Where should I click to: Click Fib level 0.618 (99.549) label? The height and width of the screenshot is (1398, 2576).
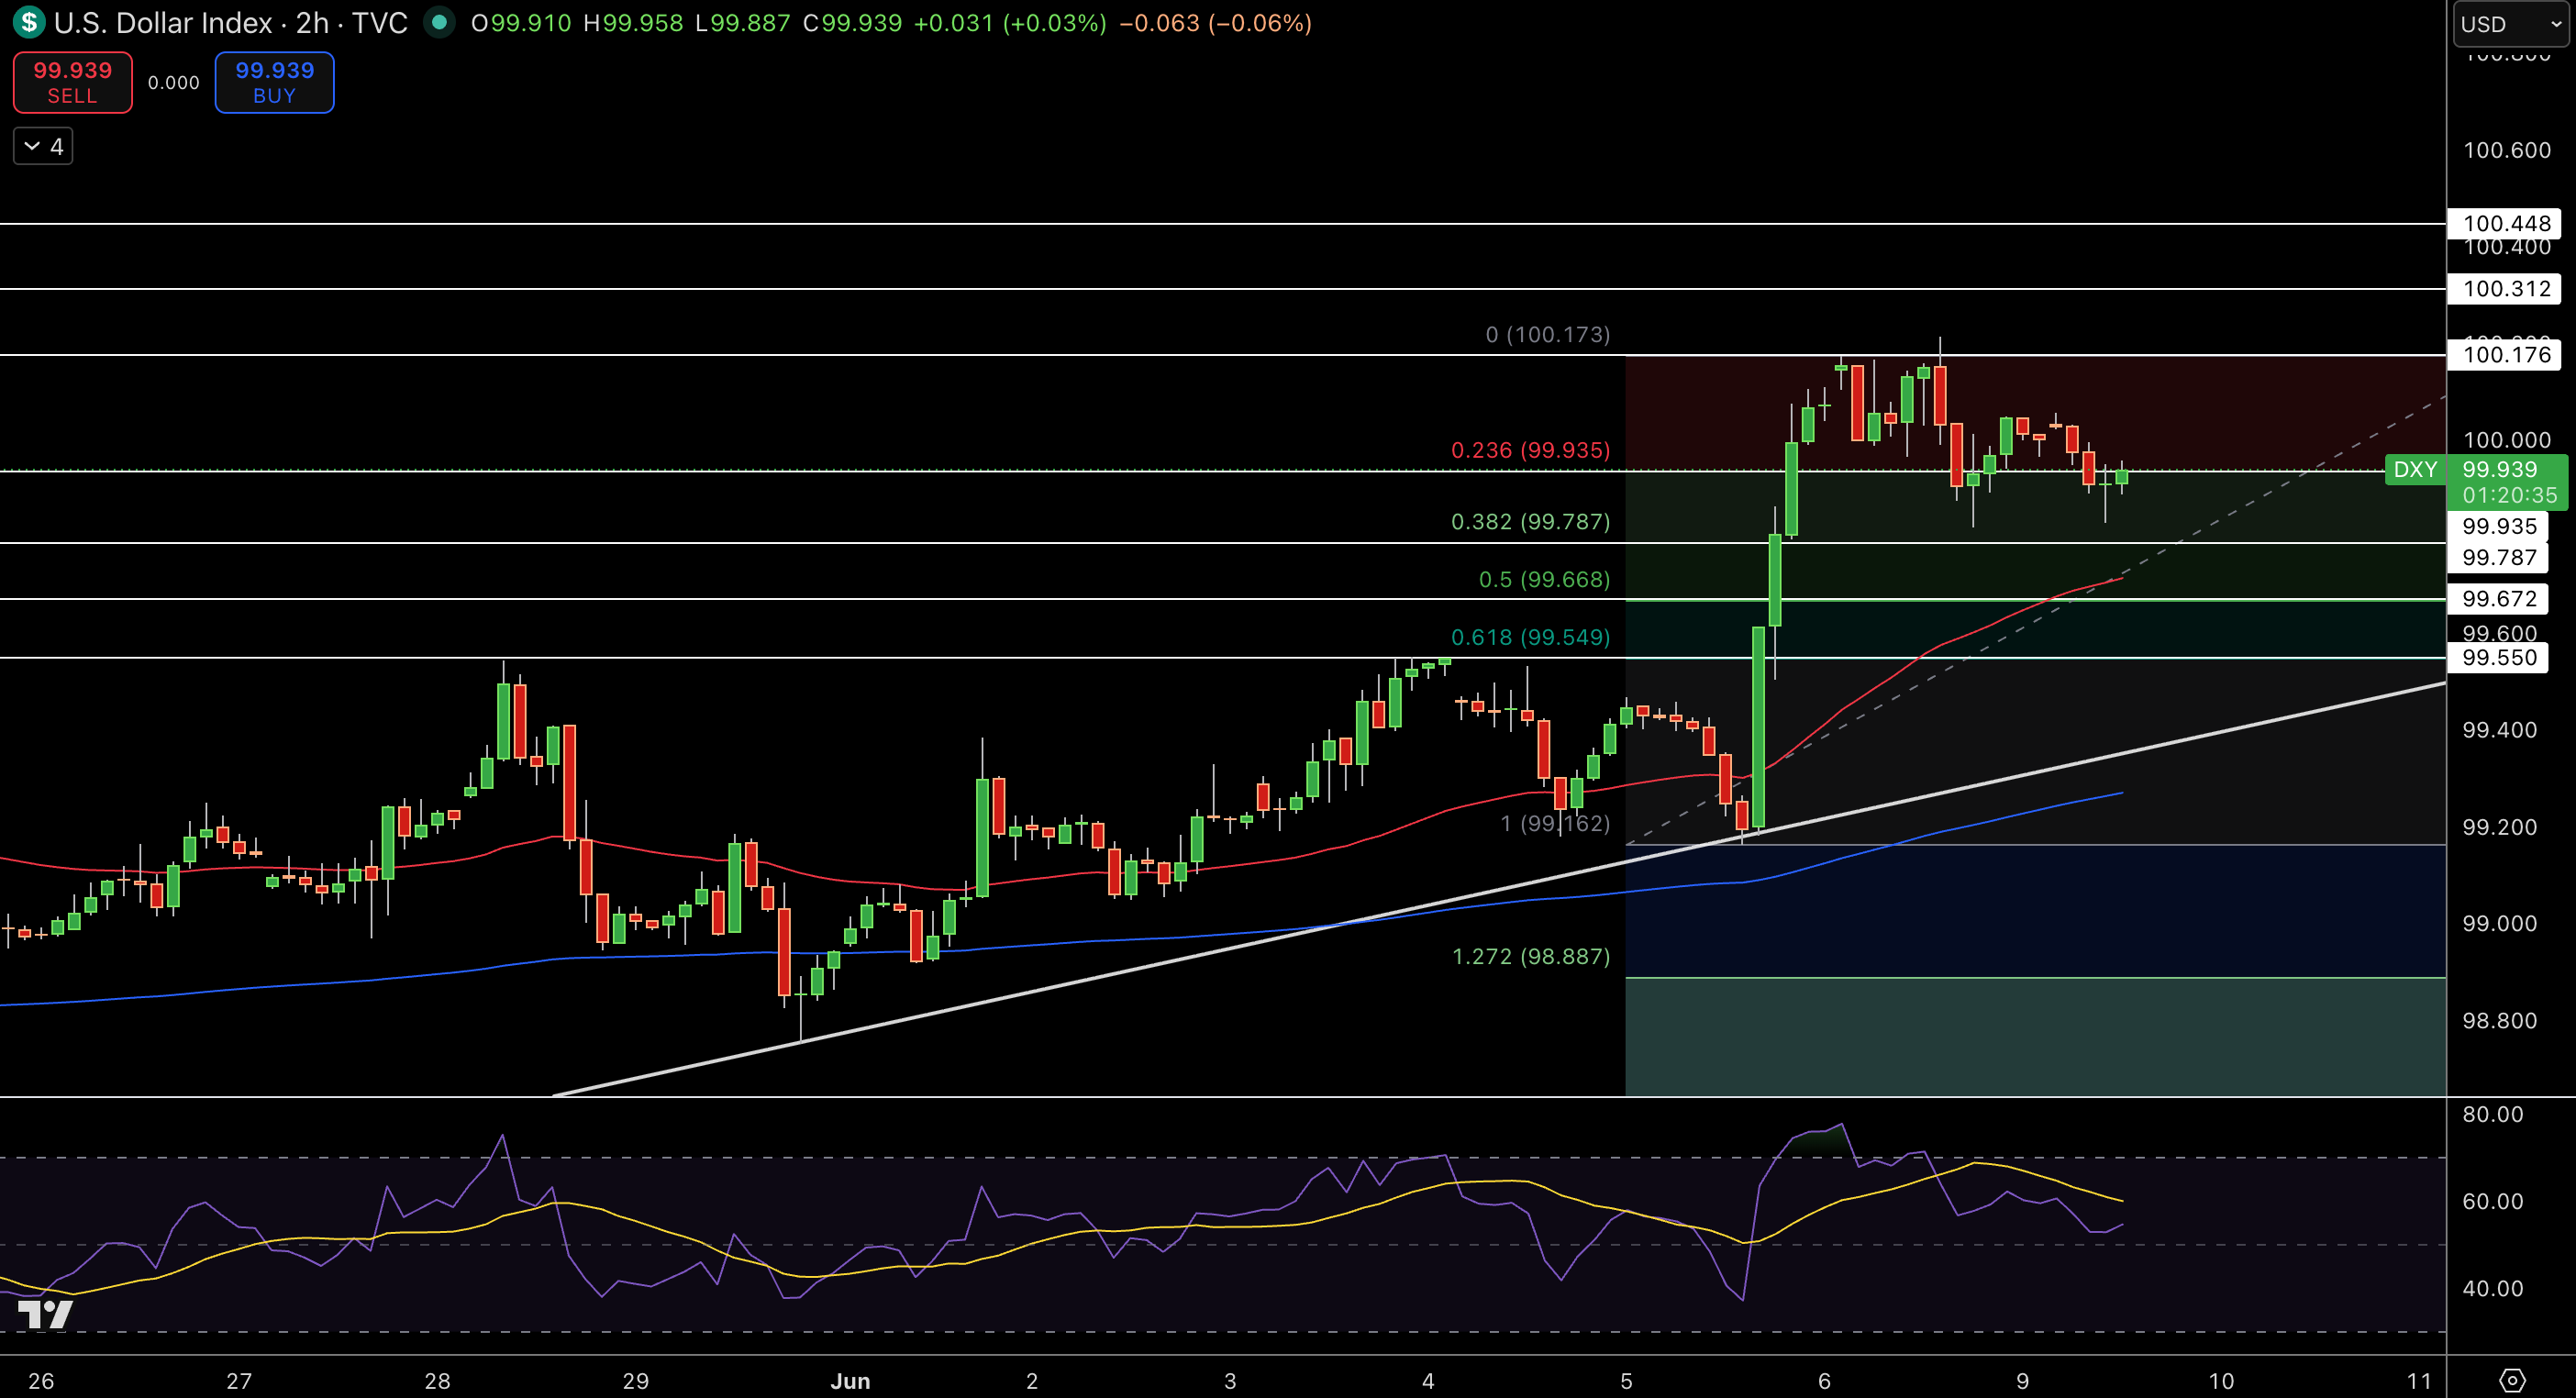coord(1530,638)
